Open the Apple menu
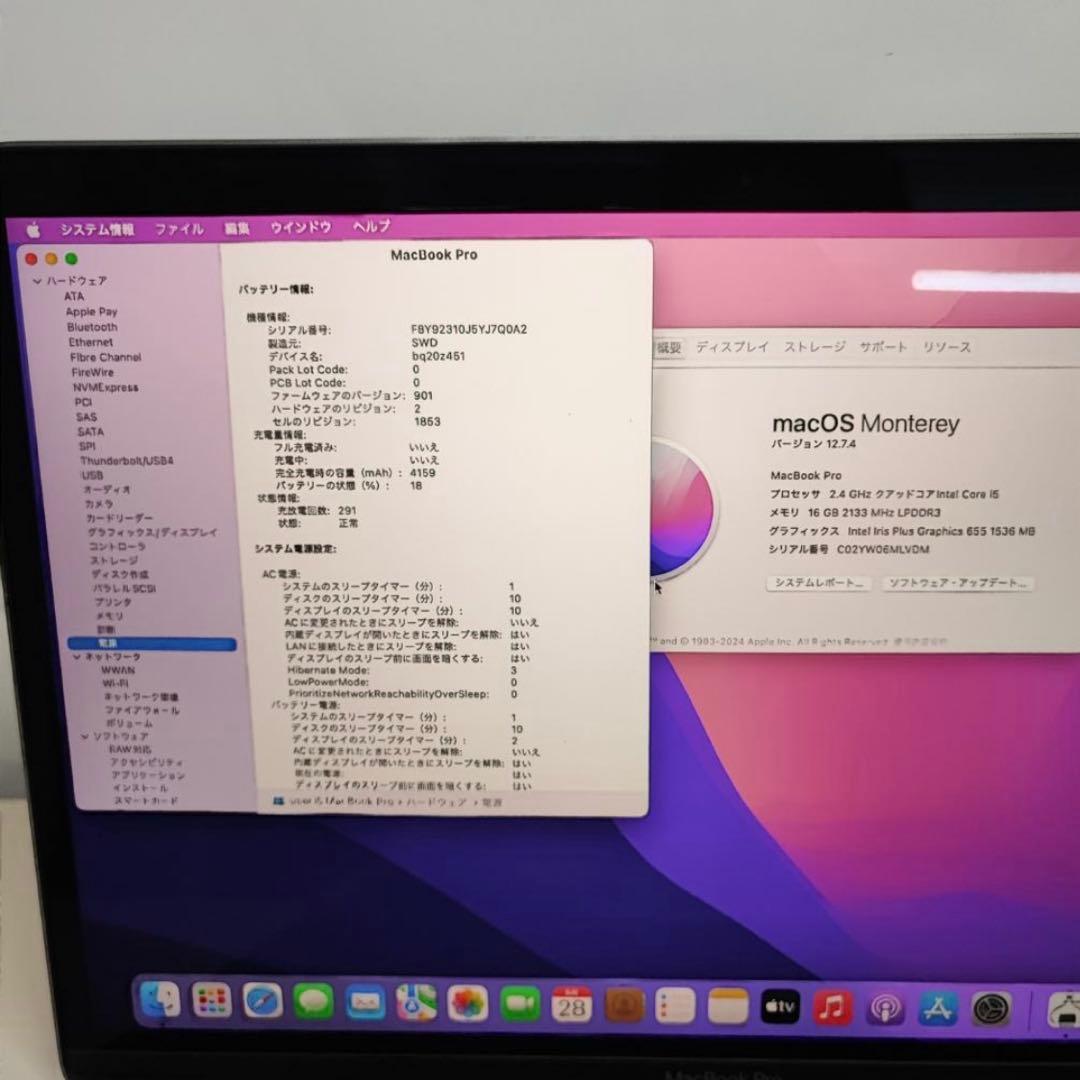The height and width of the screenshot is (1080, 1080). coord(33,230)
